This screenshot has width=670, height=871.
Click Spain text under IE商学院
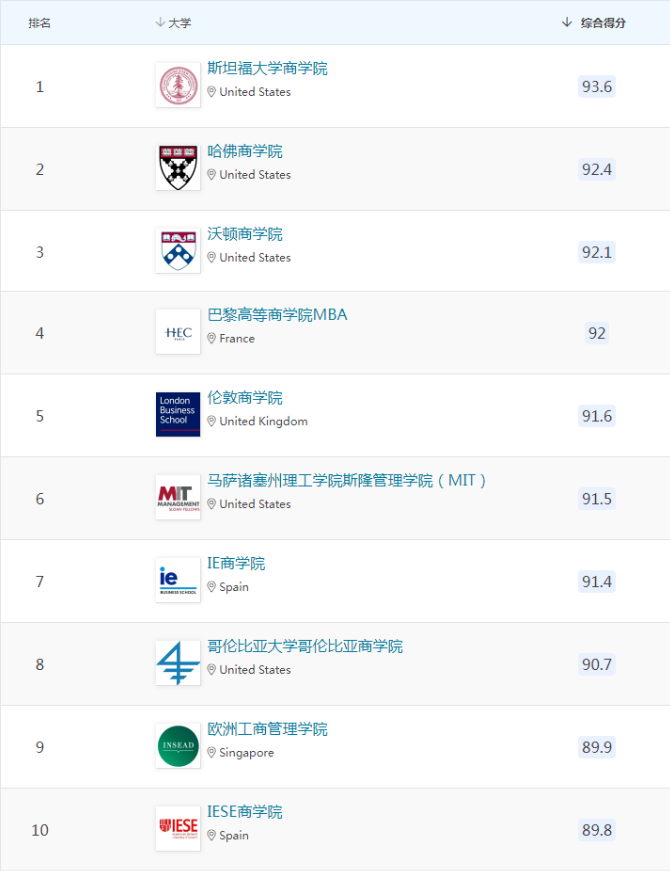pyautogui.click(x=234, y=587)
